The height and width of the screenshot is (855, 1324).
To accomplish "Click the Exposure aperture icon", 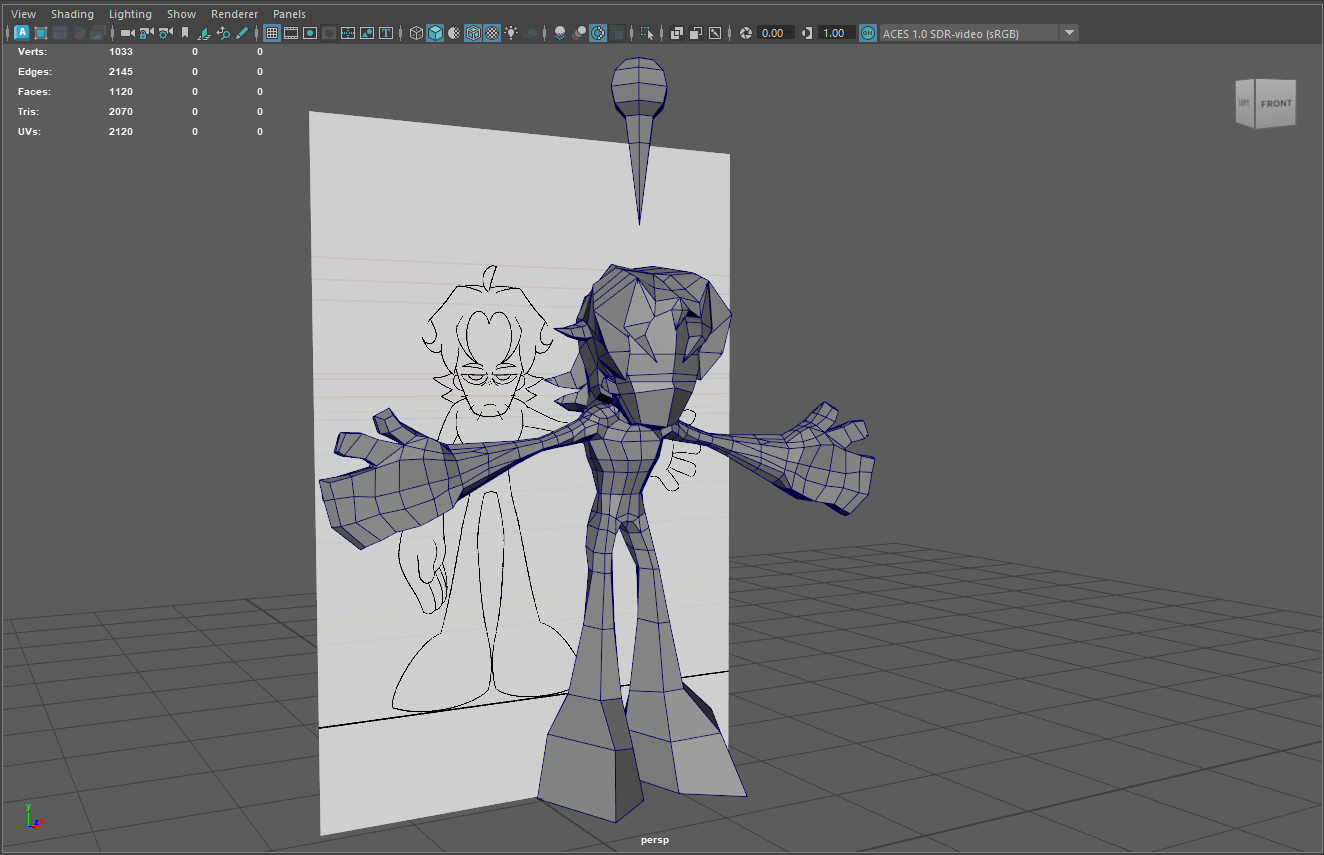I will [x=745, y=33].
